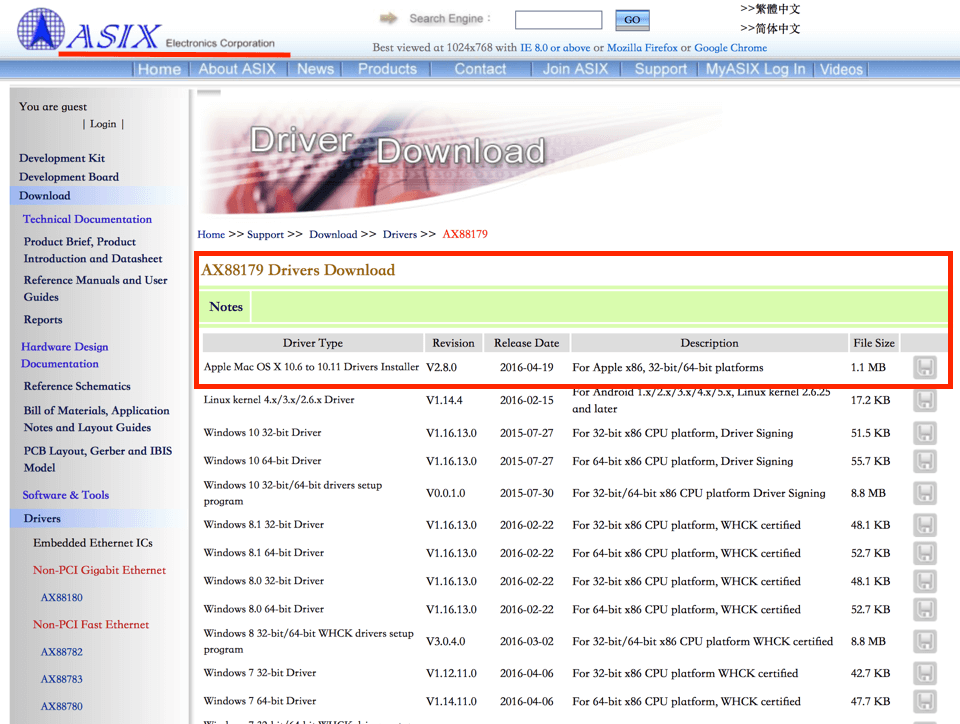
Task: Download Apple Mac OS X driver via disk icon
Action: coord(925,367)
